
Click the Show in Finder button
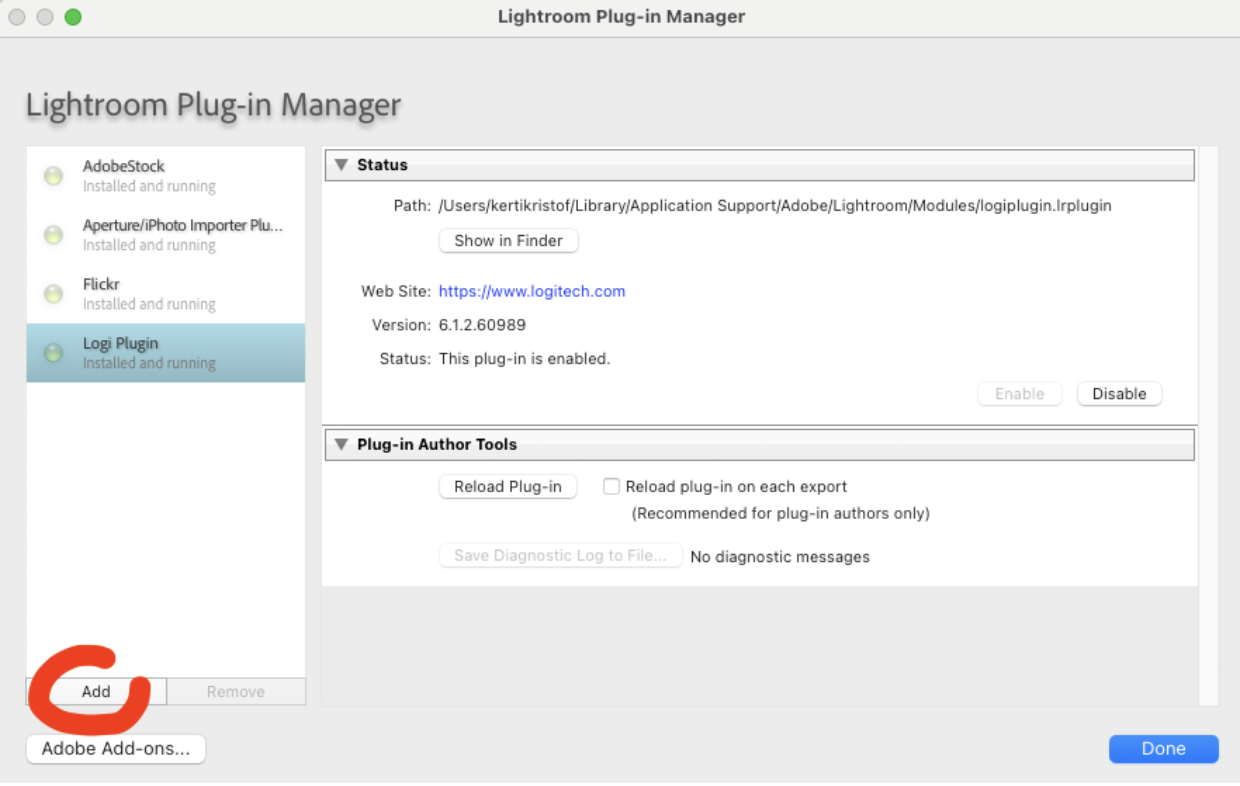tap(508, 241)
